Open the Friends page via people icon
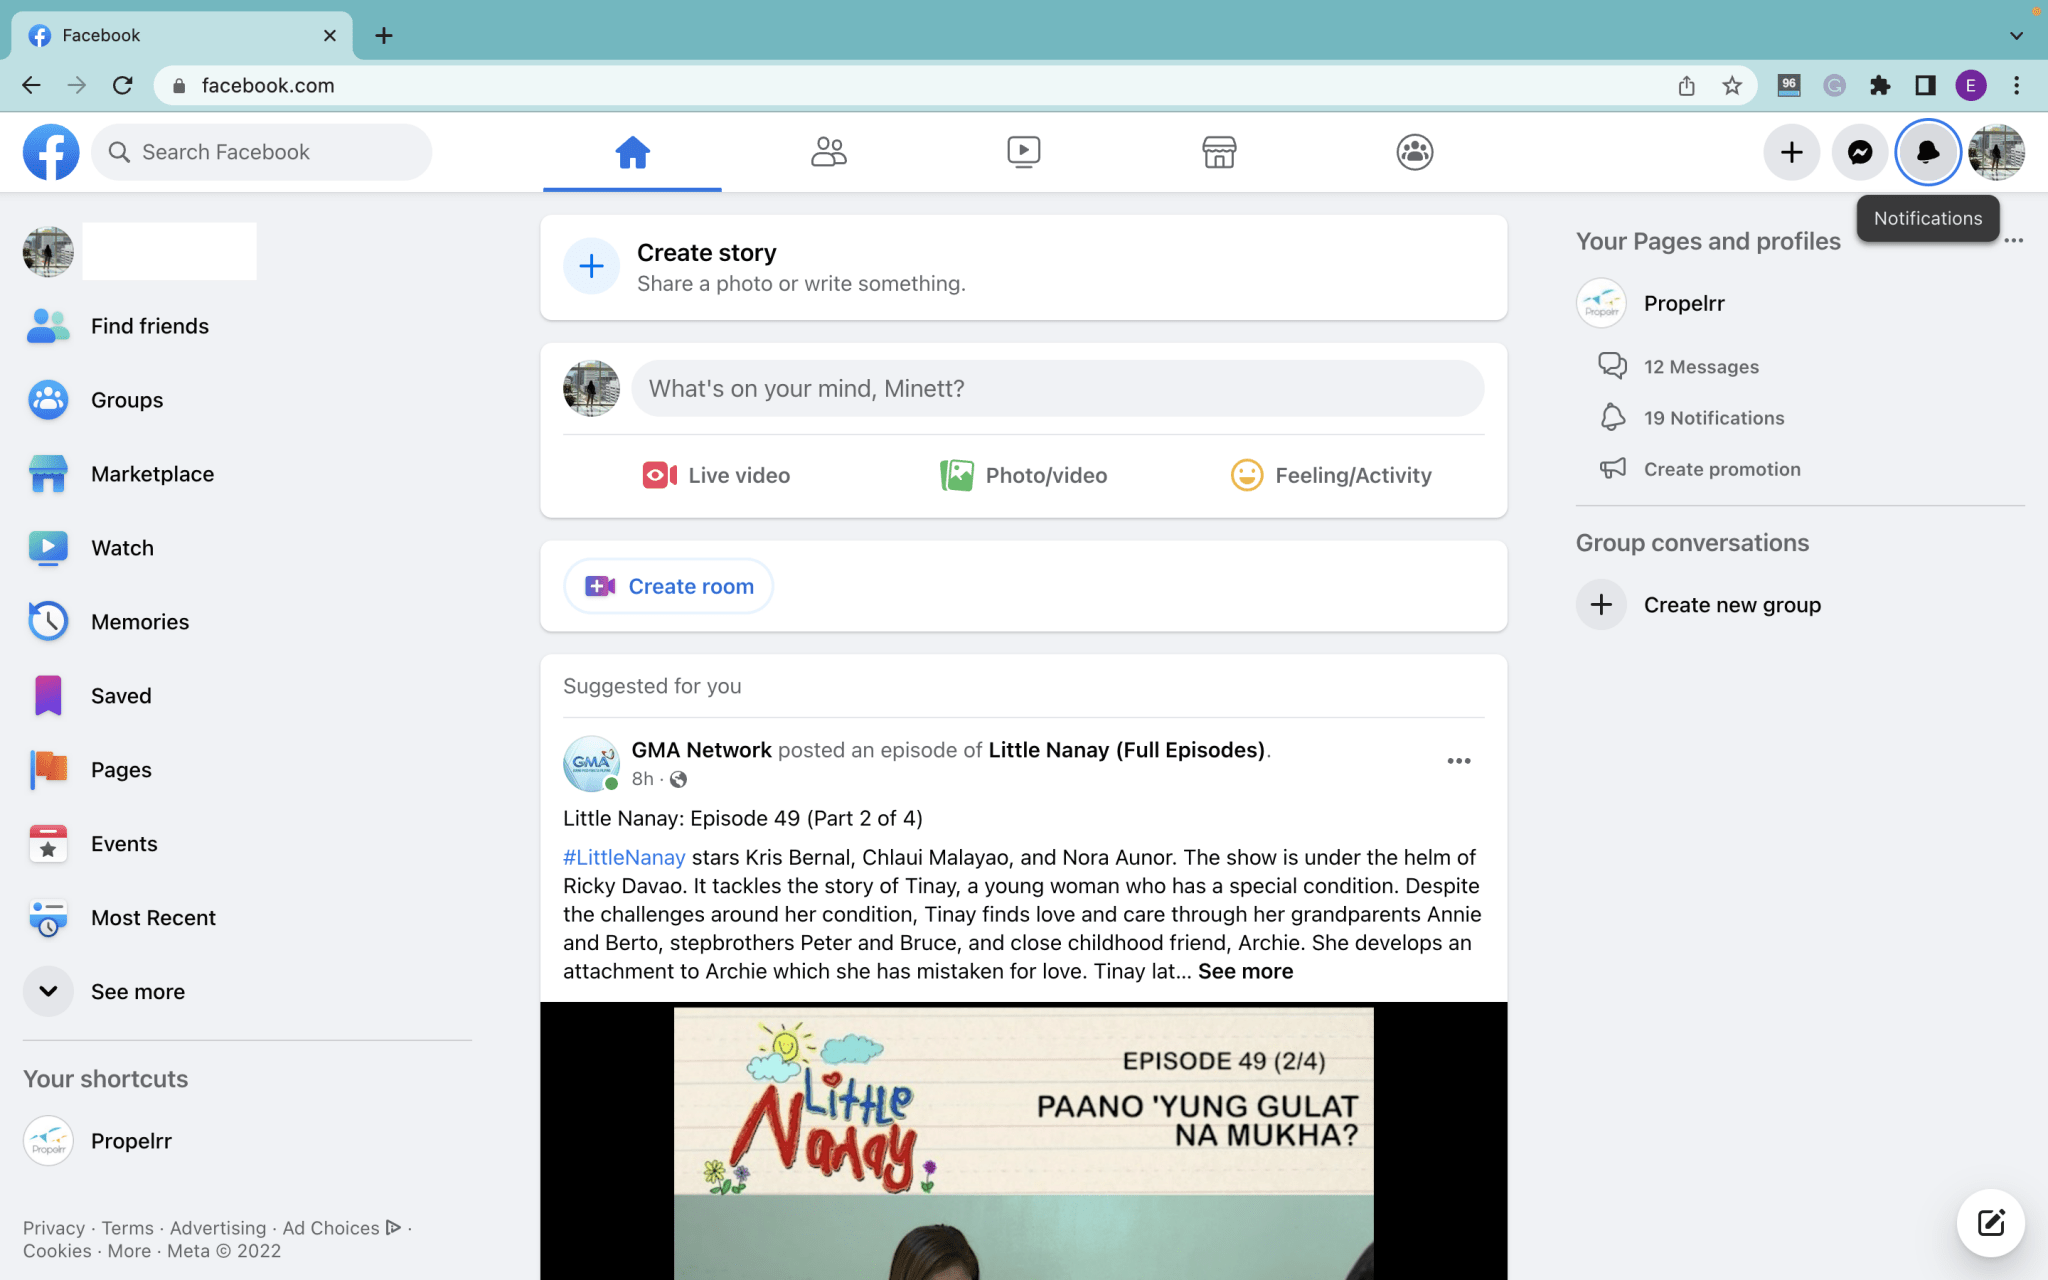This screenshot has width=2048, height=1280. coord(828,152)
